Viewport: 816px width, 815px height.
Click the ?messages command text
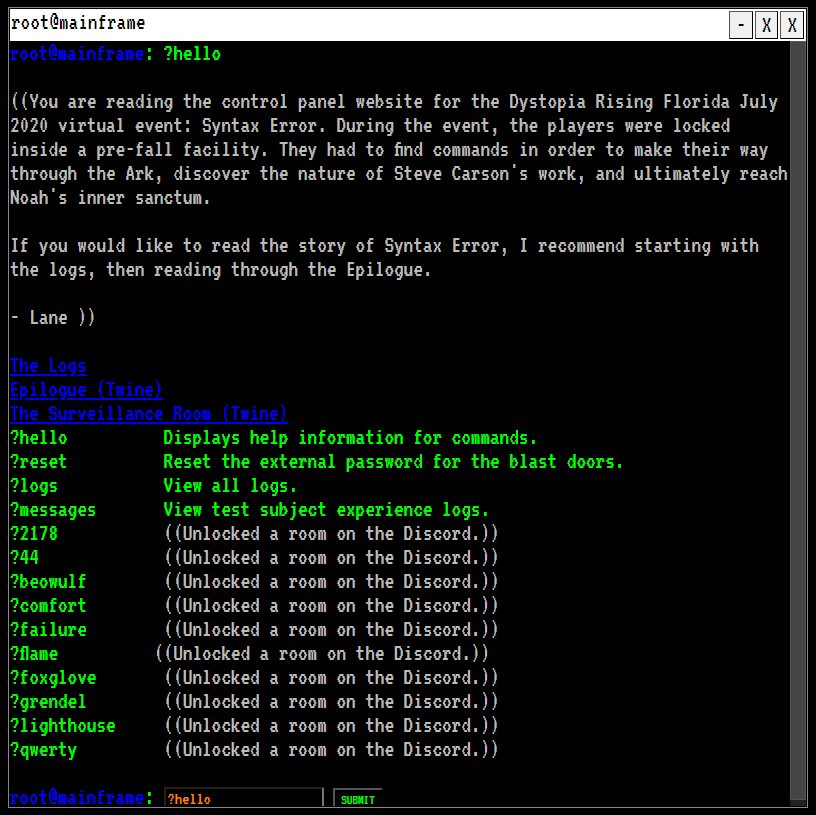[x=53, y=510]
